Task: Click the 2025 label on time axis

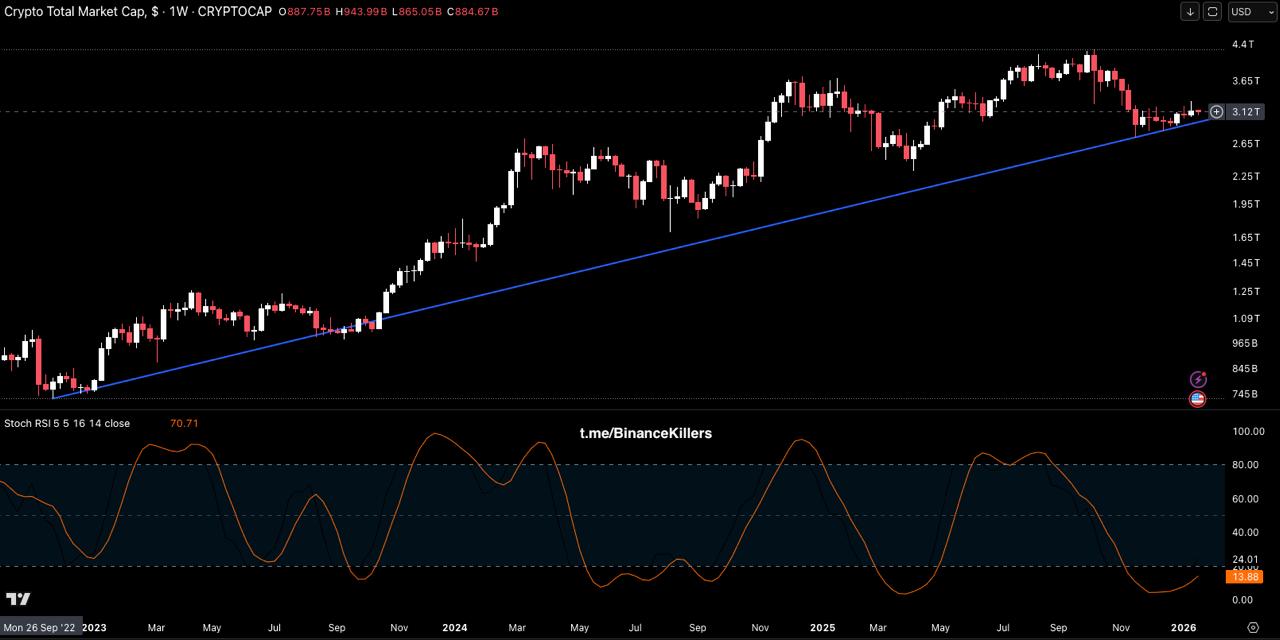Action: pyautogui.click(x=822, y=628)
